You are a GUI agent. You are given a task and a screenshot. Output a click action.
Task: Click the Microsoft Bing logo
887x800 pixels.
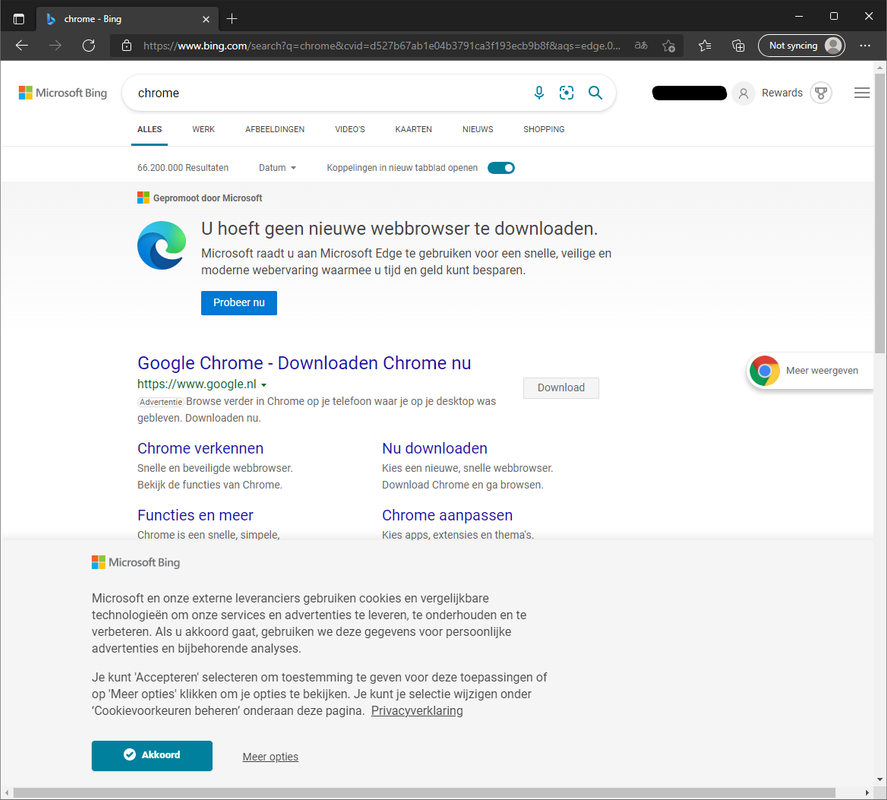63,93
